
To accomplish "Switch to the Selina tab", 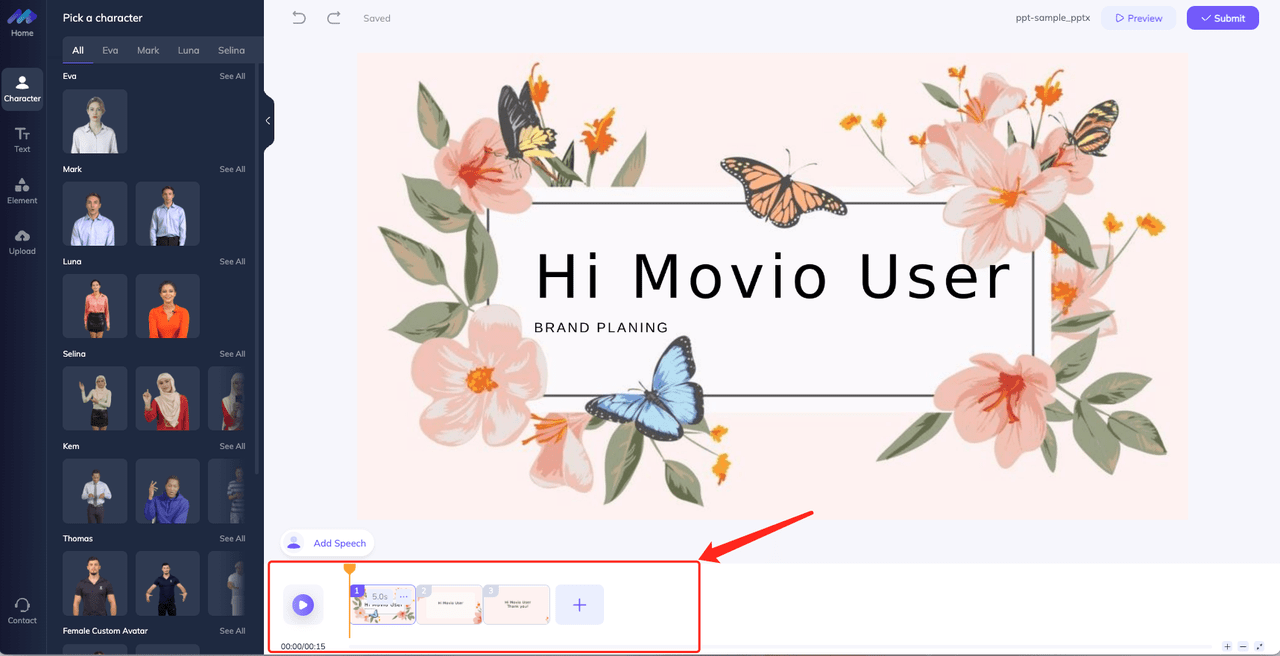I will (231, 50).
